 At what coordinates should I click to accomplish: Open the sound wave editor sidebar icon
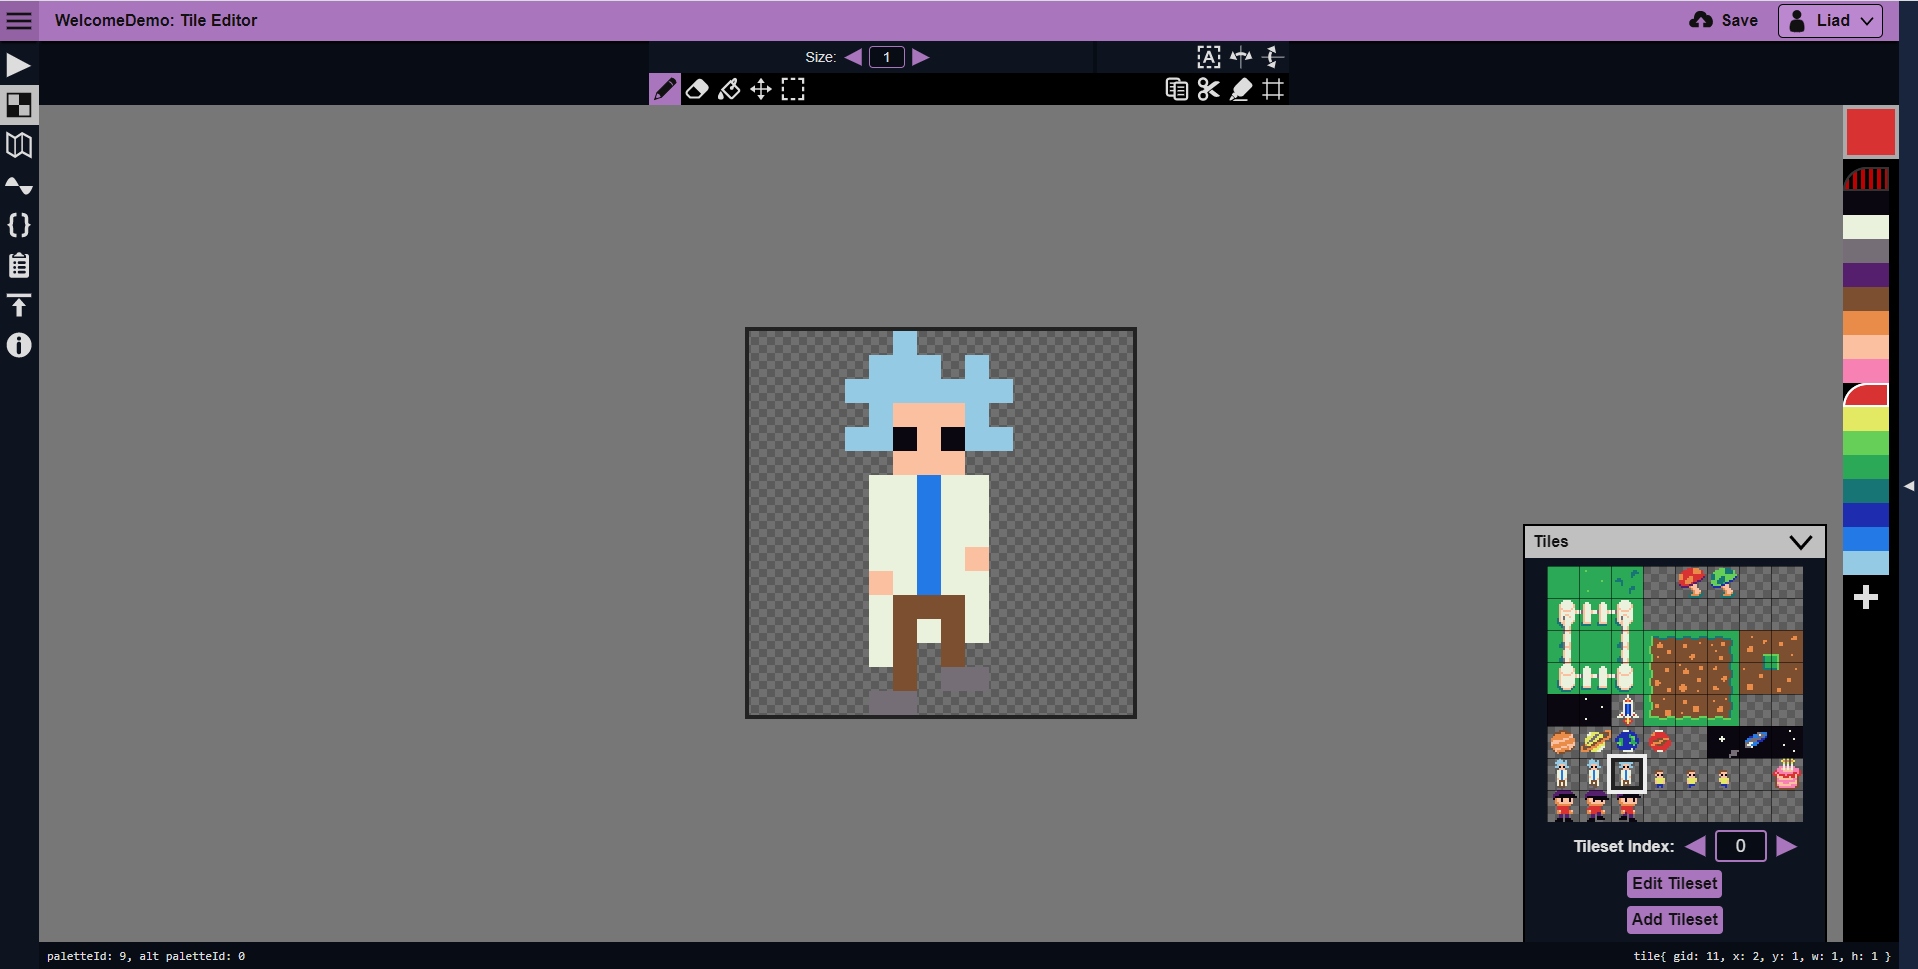click(x=19, y=185)
